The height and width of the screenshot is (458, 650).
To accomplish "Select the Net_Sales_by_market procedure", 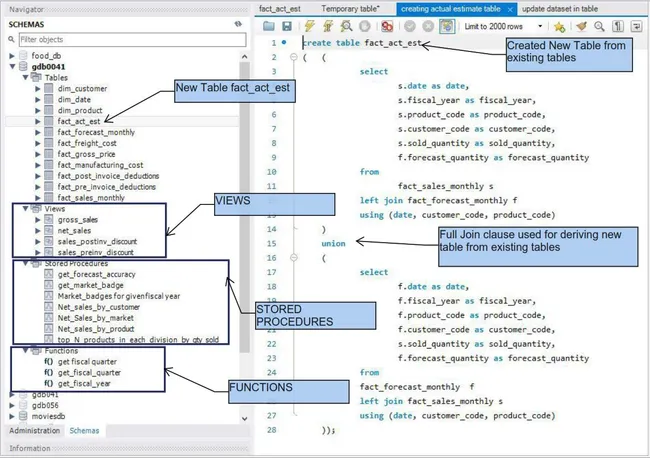I will (x=96, y=318).
